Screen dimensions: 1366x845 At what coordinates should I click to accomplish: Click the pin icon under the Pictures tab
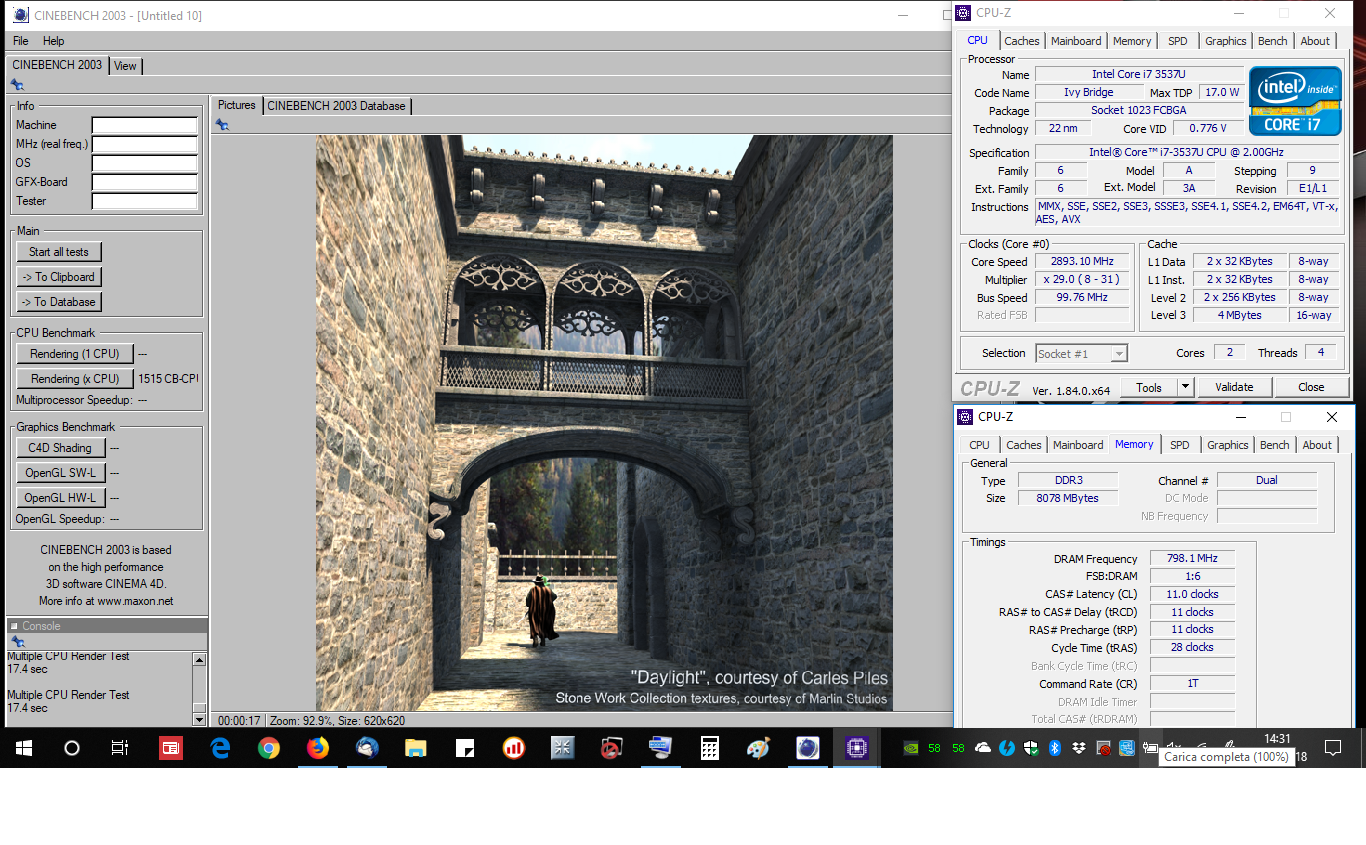[x=222, y=125]
